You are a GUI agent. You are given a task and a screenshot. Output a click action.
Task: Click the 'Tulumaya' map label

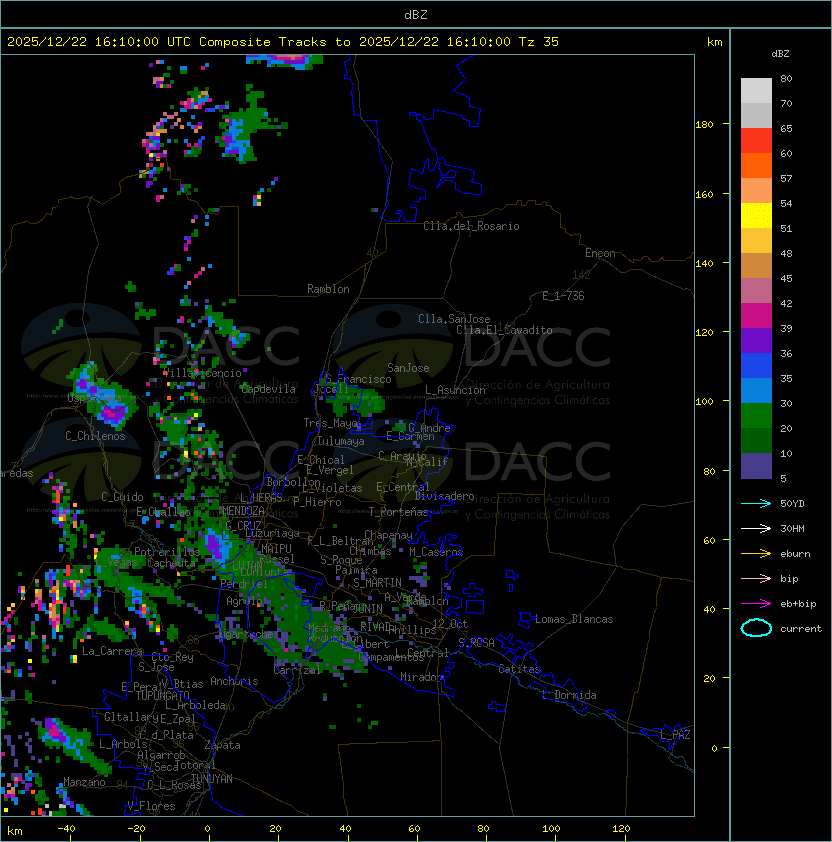tap(341, 441)
